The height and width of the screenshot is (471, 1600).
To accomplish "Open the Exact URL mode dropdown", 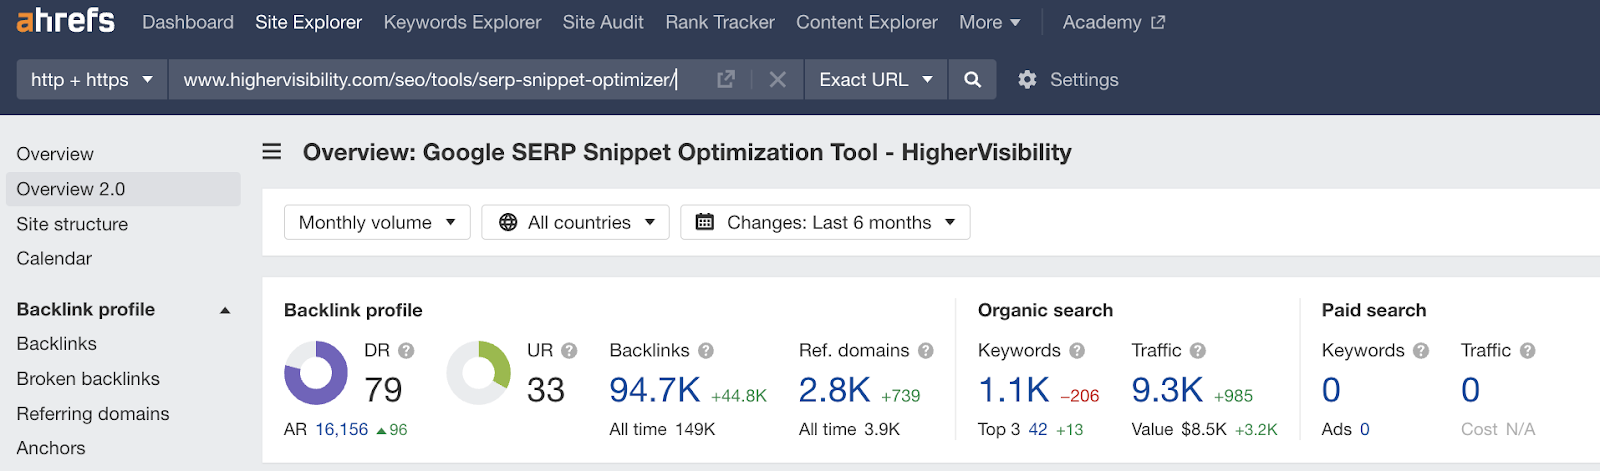I will [x=876, y=79].
